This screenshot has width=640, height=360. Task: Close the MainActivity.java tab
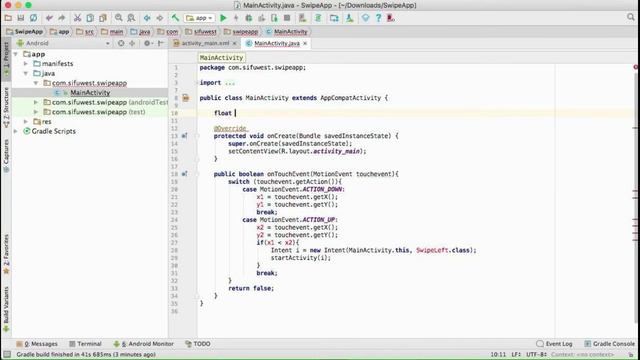point(305,43)
